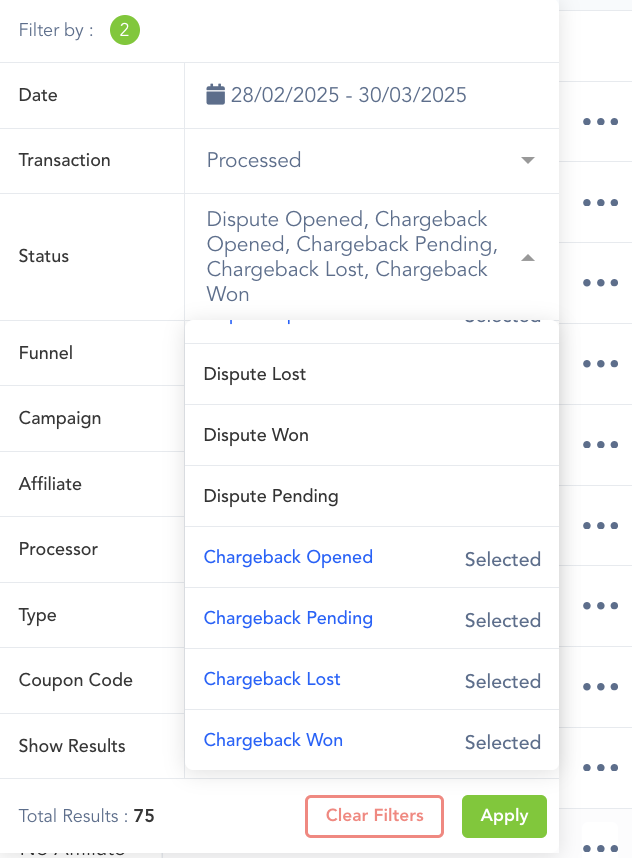
Task: Open the Status multi-select field text
Action: click(350, 257)
